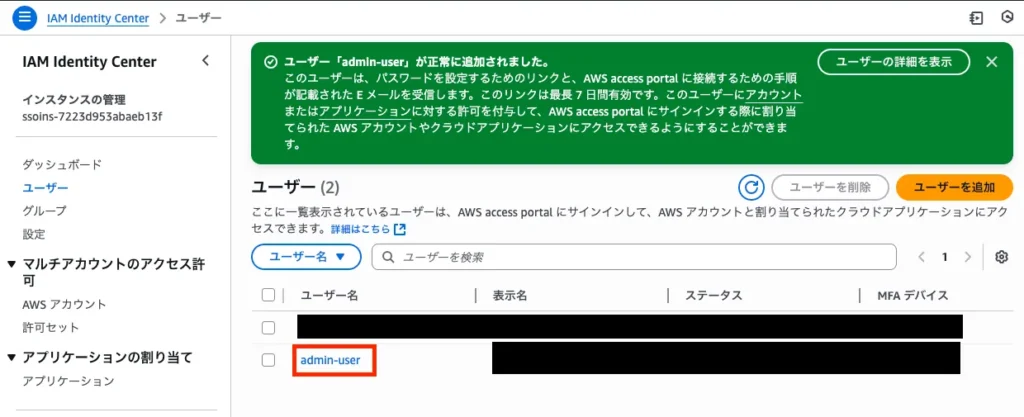The width and height of the screenshot is (1024, 417).
Task: Check the admin-user row checkbox
Action: [268, 360]
